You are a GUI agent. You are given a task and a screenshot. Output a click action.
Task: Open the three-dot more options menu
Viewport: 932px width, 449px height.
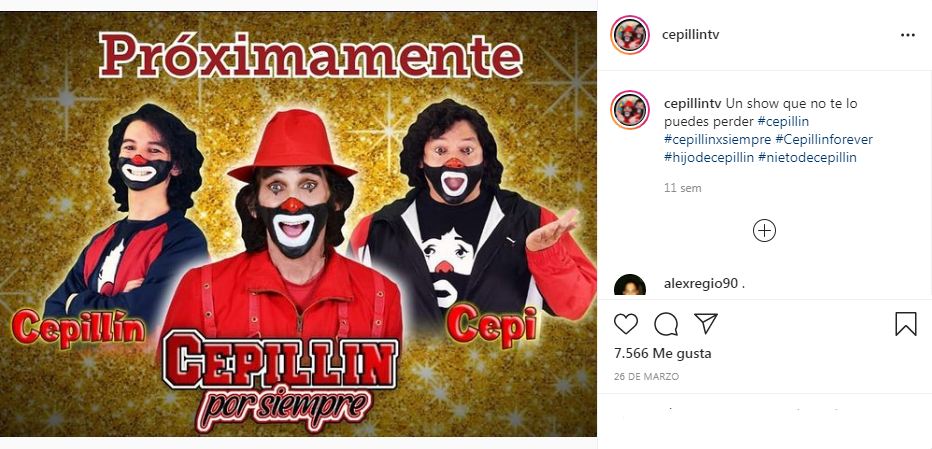[908, 35]
